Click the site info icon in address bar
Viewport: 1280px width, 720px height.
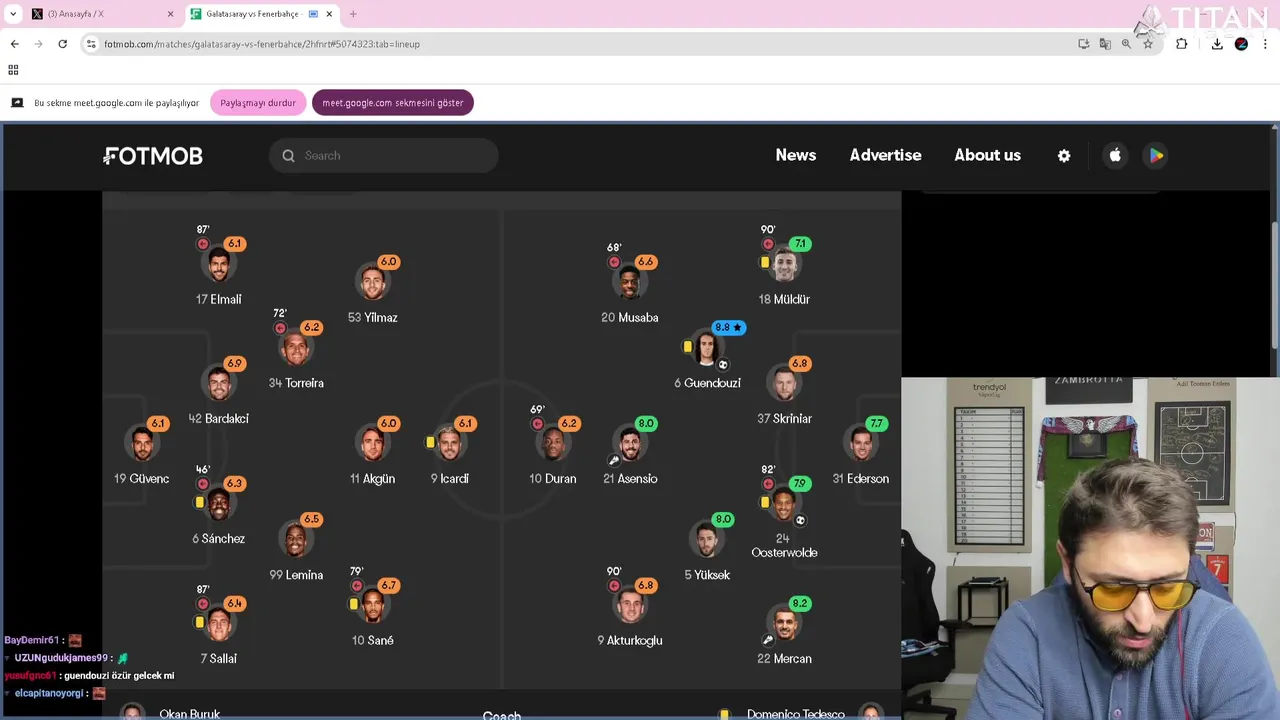click(x=92, y=44)
